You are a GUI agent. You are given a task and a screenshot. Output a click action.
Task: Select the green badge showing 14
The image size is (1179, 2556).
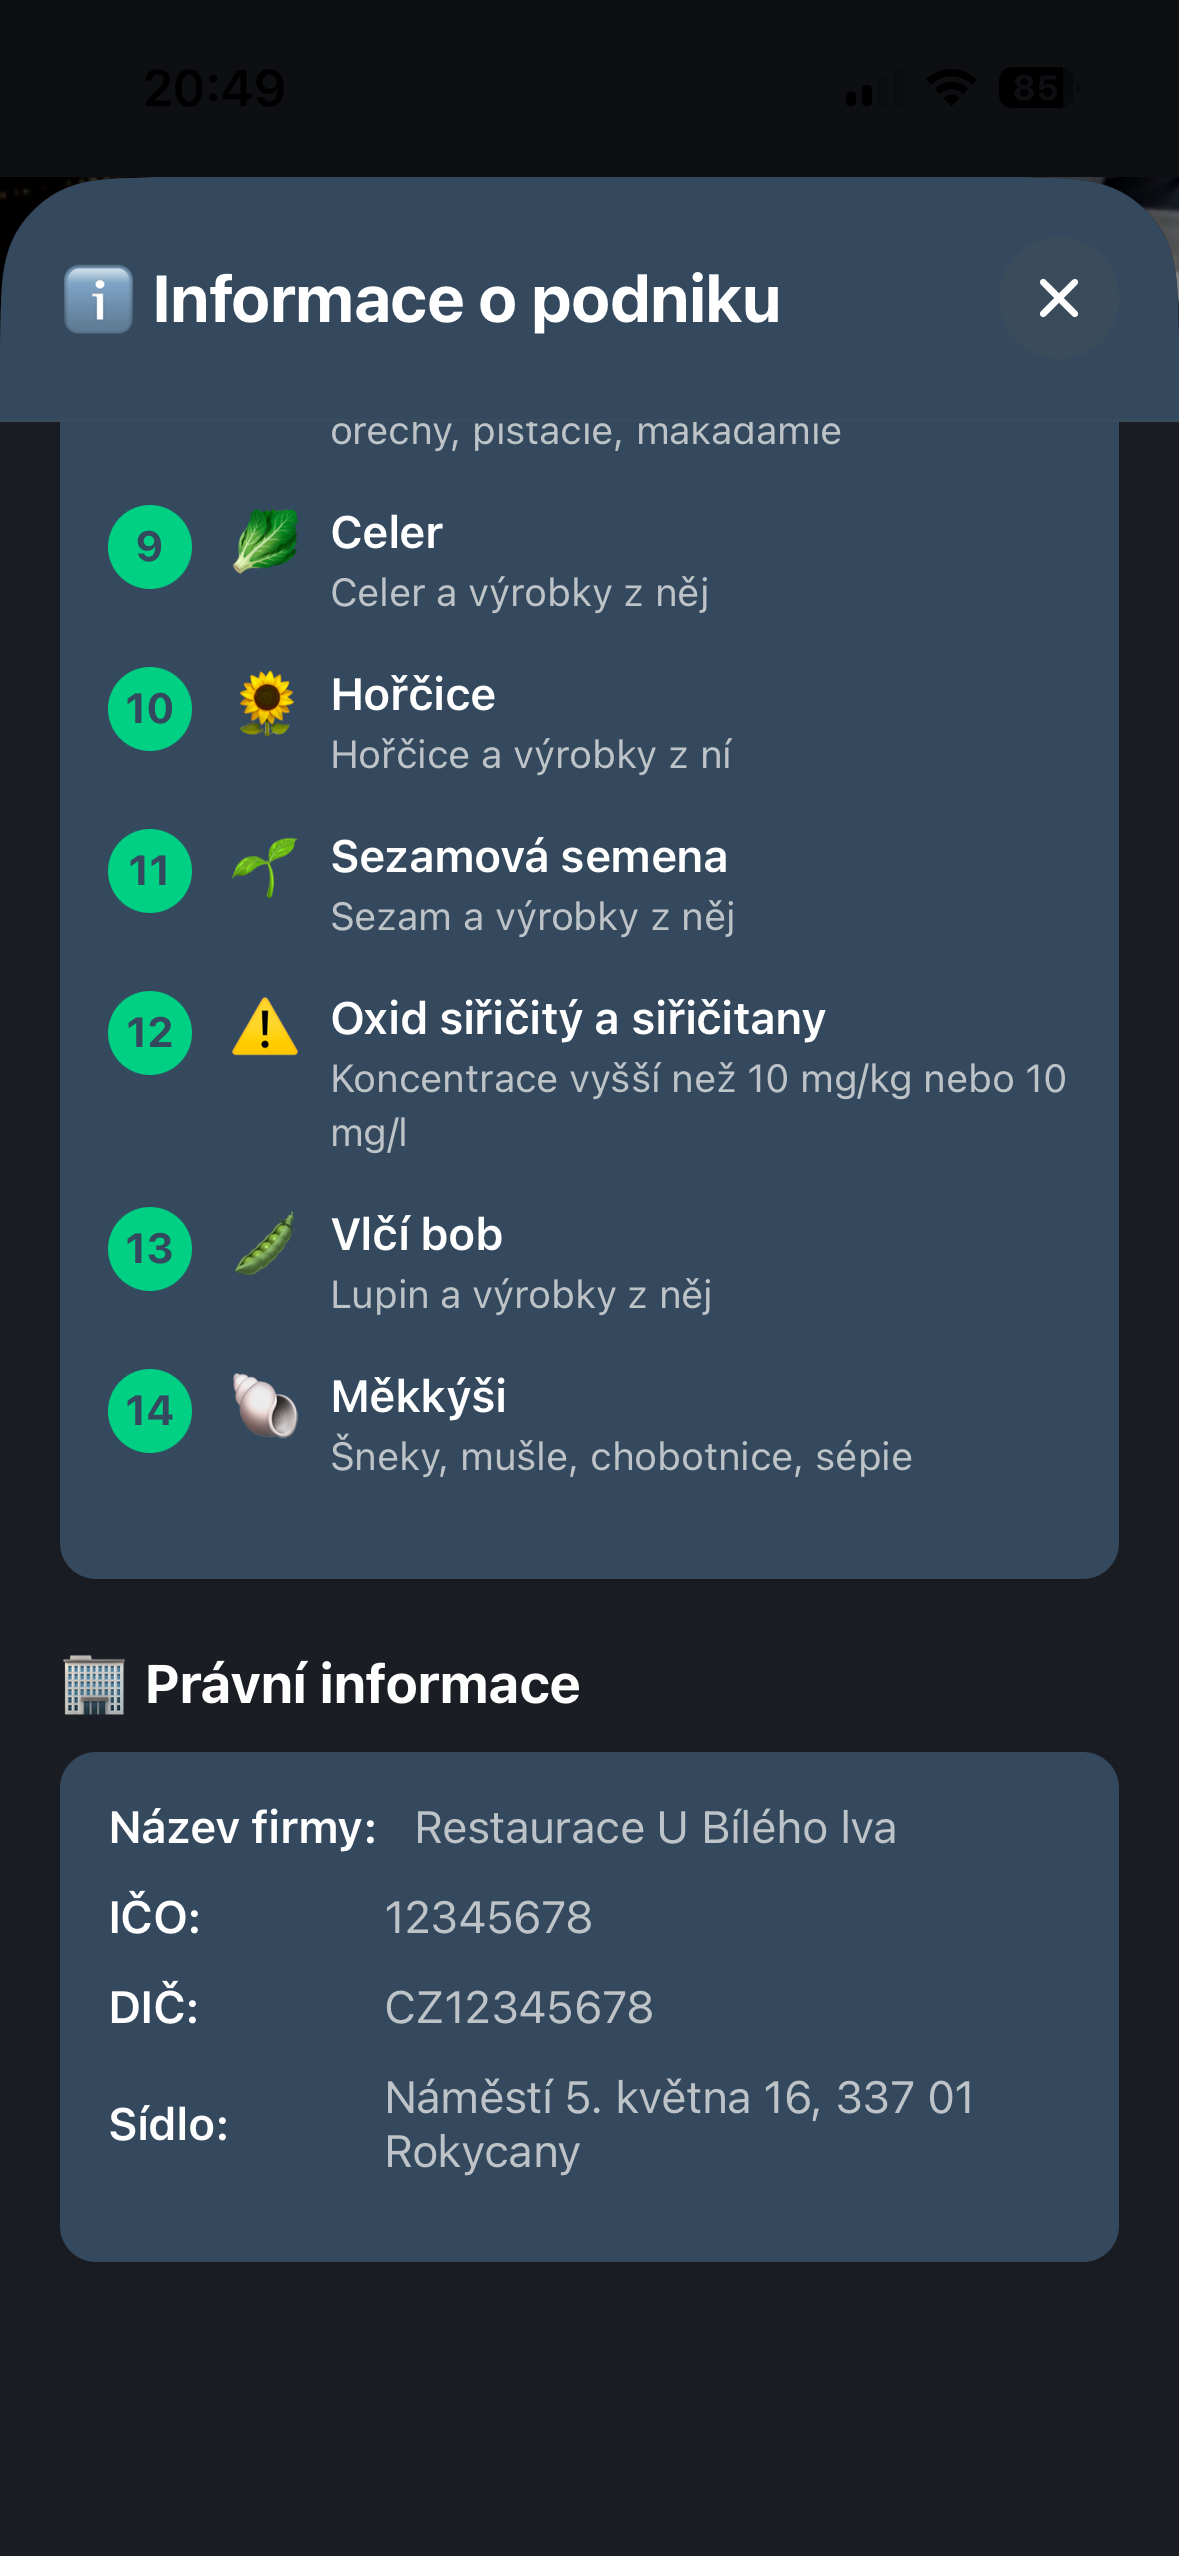tap(149, 1410)
